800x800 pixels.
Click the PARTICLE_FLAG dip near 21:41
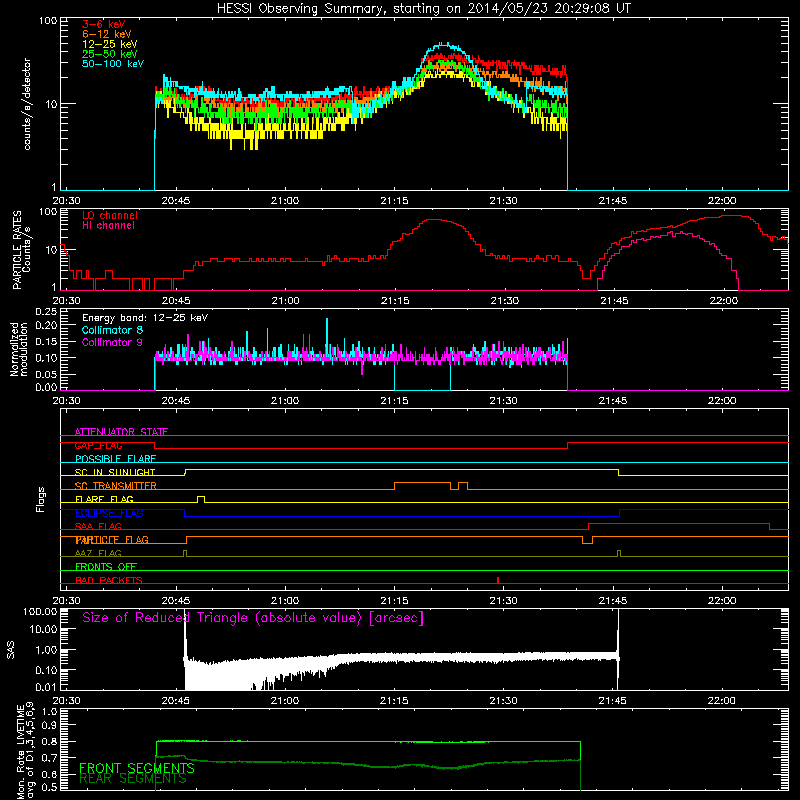(x=587, y=541)
